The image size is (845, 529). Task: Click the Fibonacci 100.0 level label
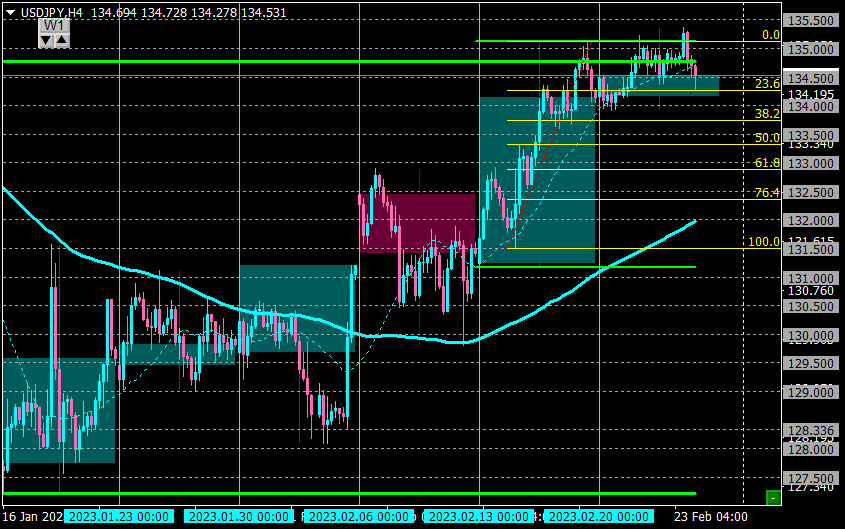tap(764, 242)
